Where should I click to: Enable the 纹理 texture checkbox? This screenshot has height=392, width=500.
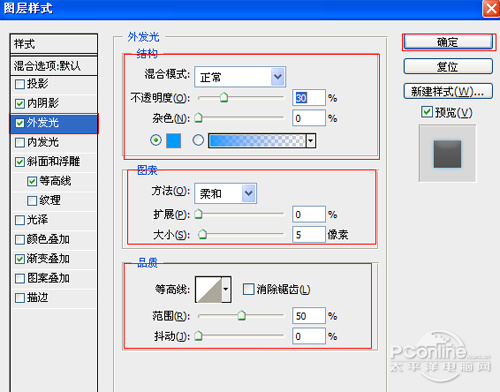point(32,201)
